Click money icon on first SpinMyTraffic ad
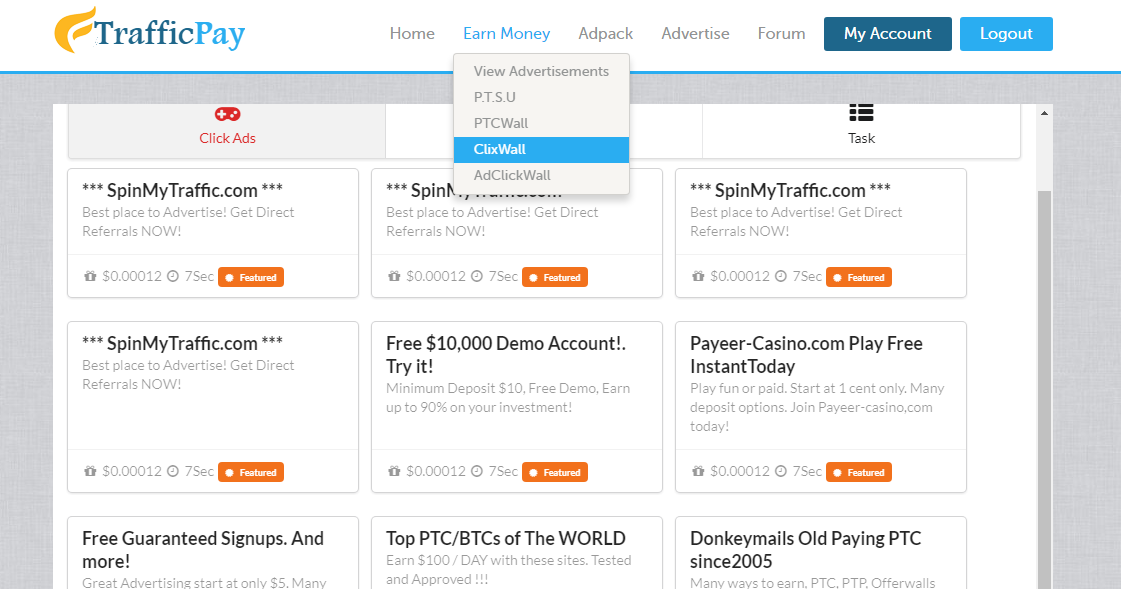 point(90,277)
